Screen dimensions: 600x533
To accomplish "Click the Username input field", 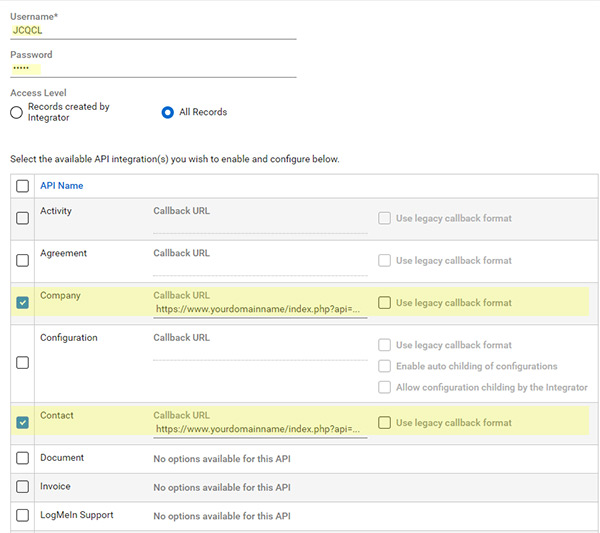I will 153,31.
